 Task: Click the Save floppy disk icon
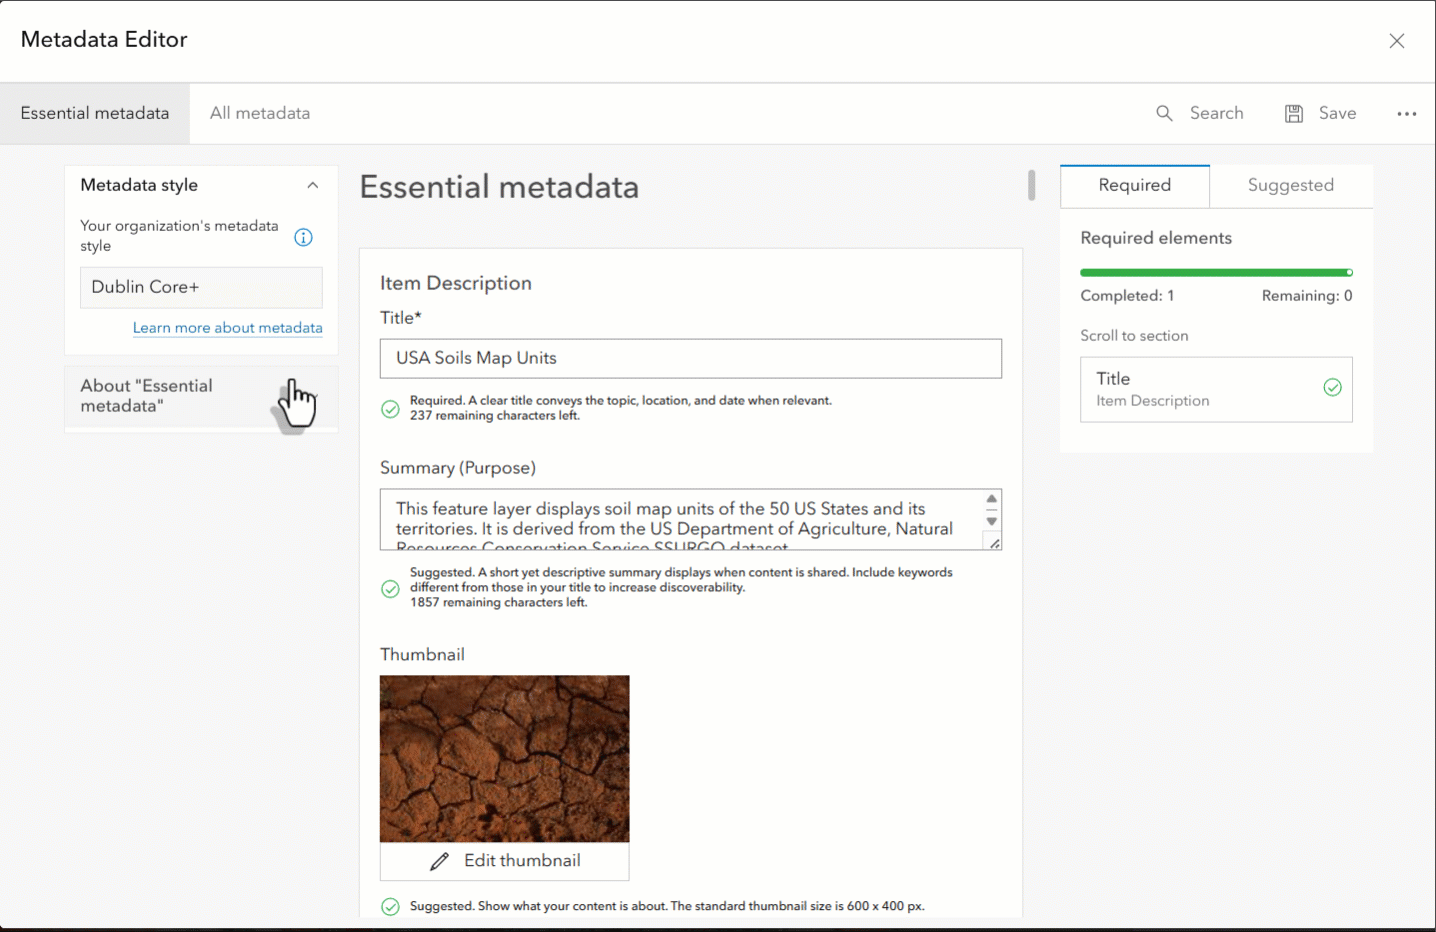point(1294,113)
